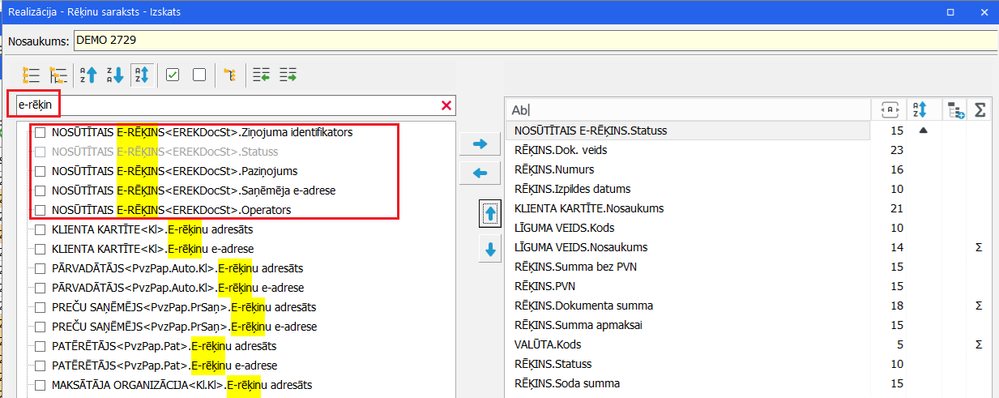Click the single tree branch icon in toolbar
This screenshot has height=398, width=999.
coord(231,75)
